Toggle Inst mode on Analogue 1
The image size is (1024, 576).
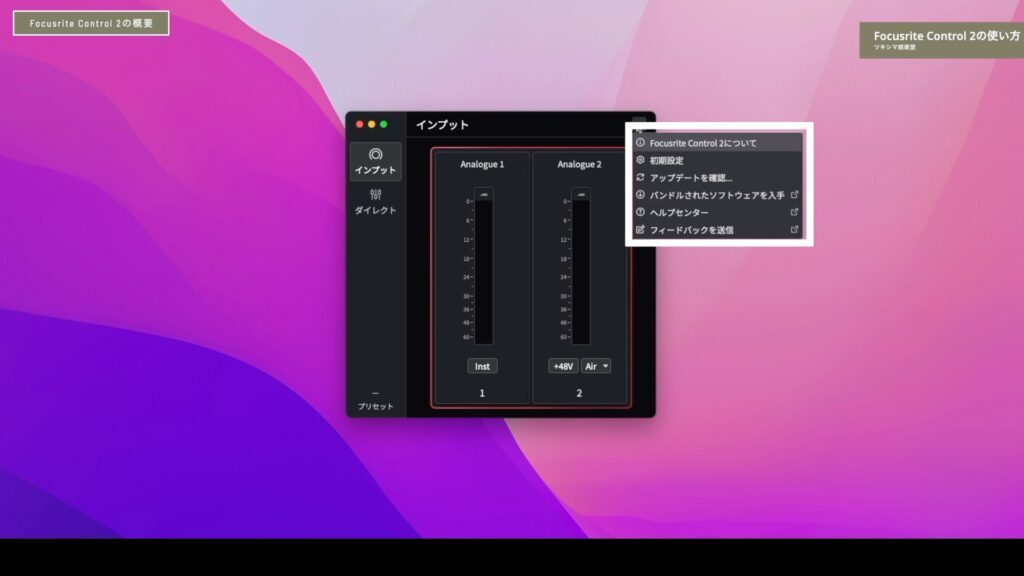(482, 366)
